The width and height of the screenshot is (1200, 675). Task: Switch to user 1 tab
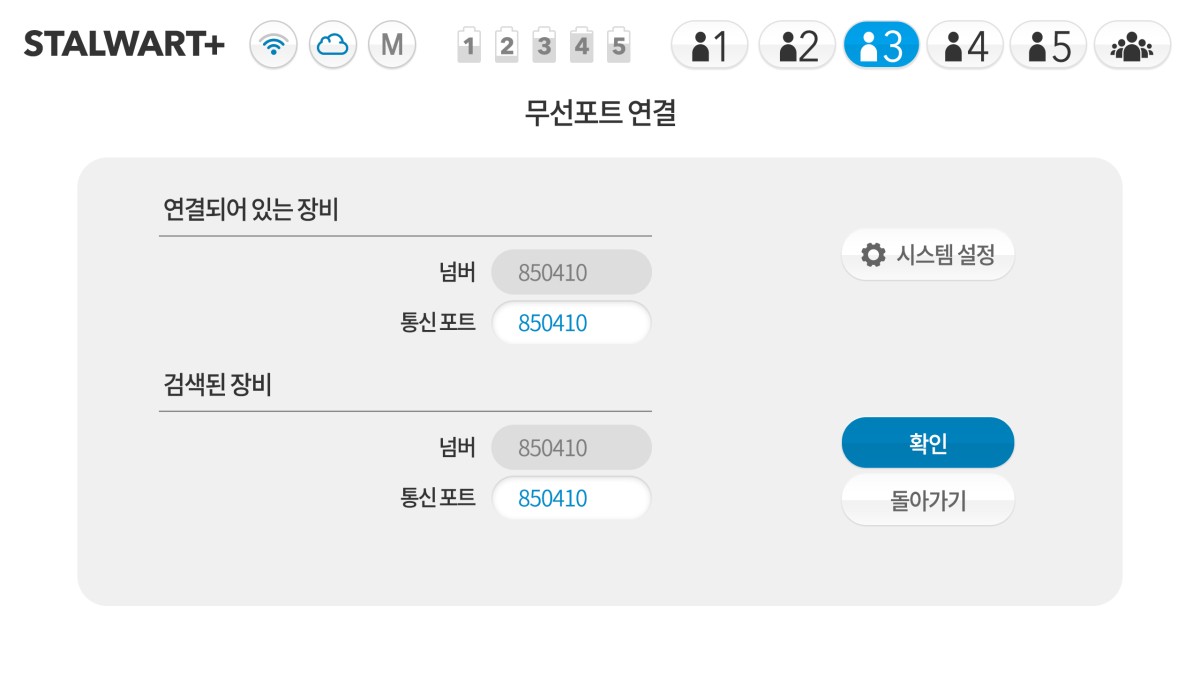click(x=709, y=45)
